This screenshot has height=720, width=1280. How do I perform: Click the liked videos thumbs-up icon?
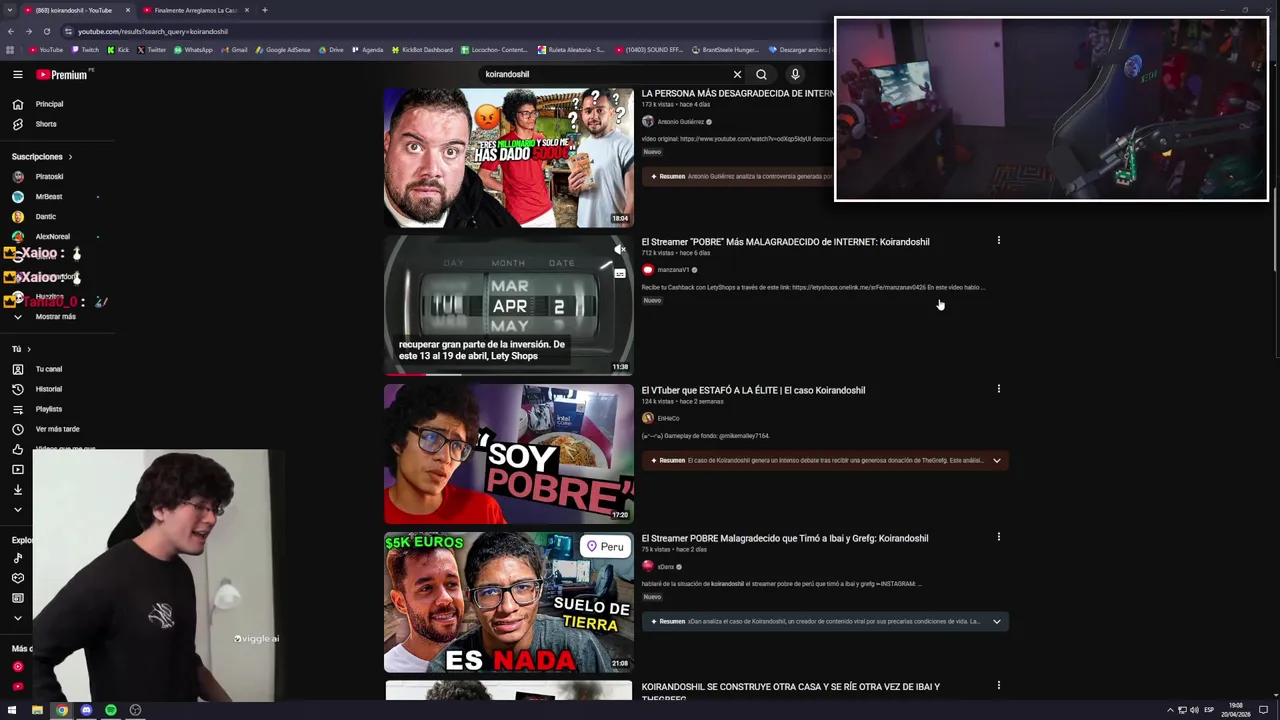click(x=17, y=450)
